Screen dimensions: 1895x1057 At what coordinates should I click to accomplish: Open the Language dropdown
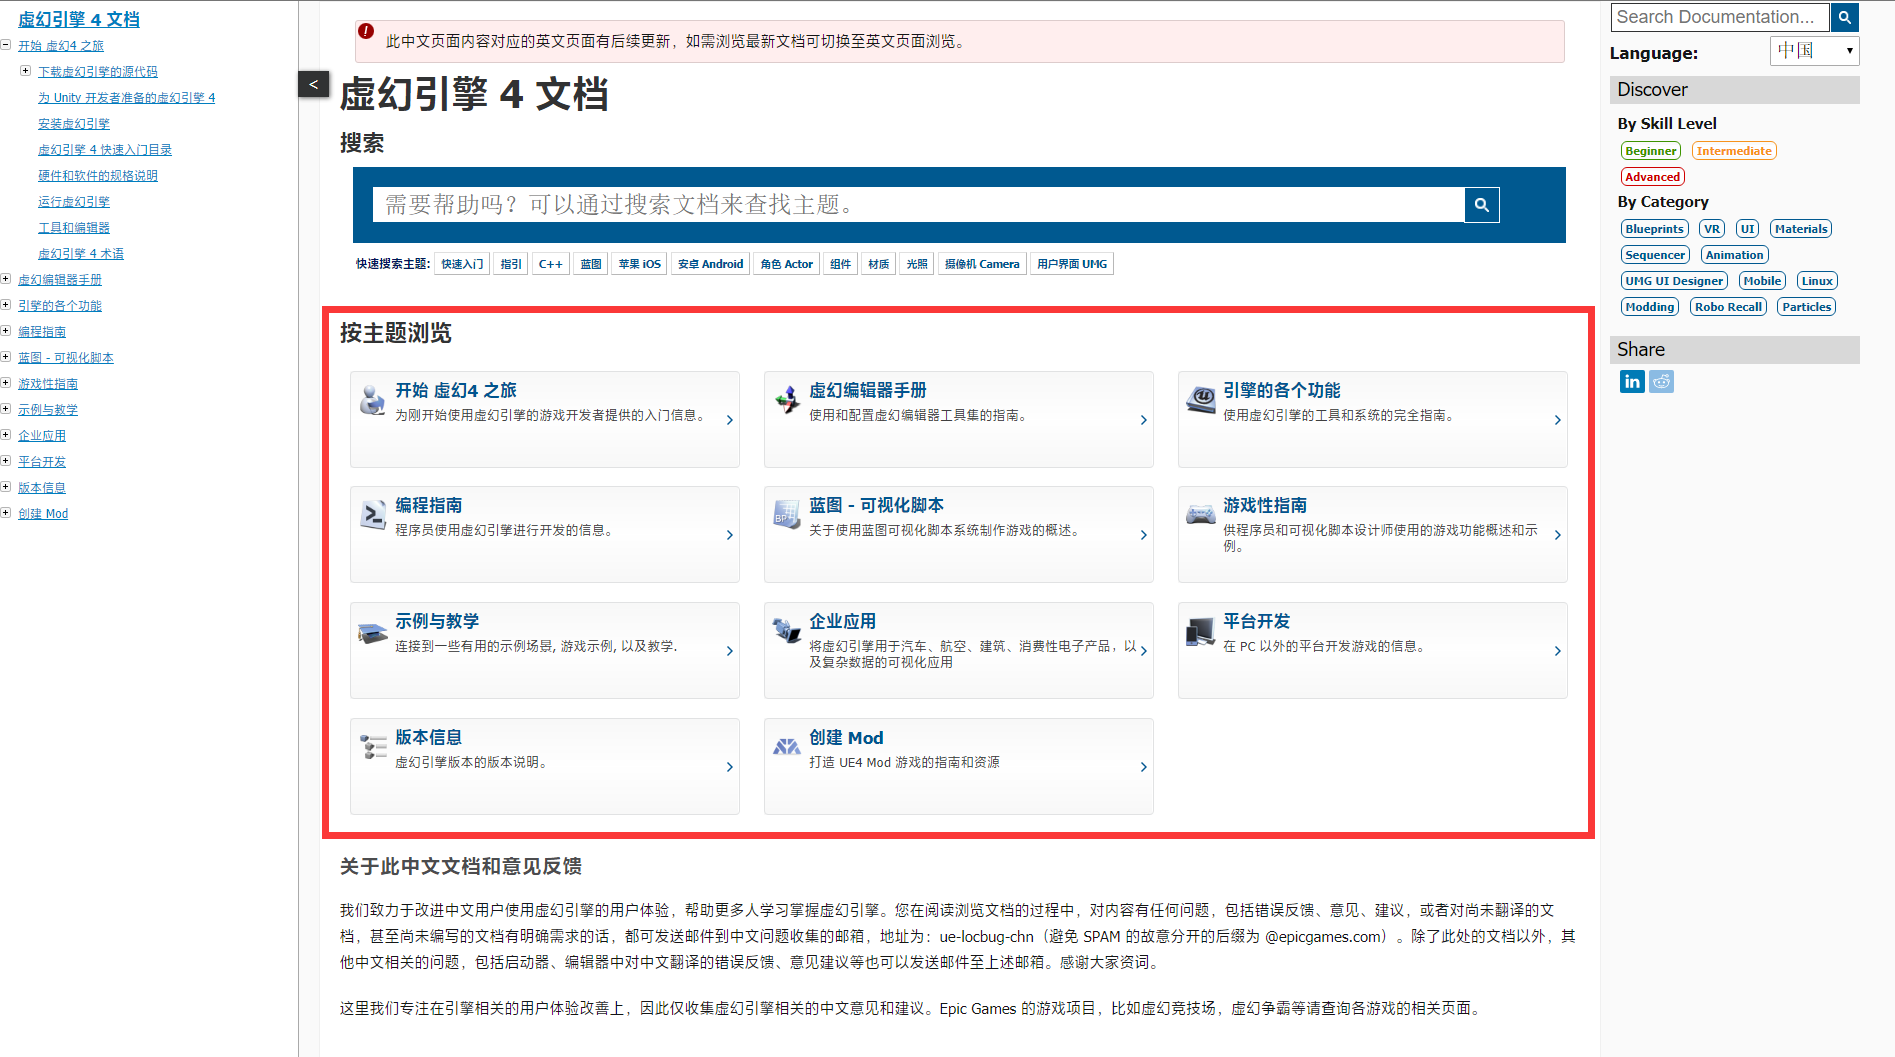tap(1814, 51)
